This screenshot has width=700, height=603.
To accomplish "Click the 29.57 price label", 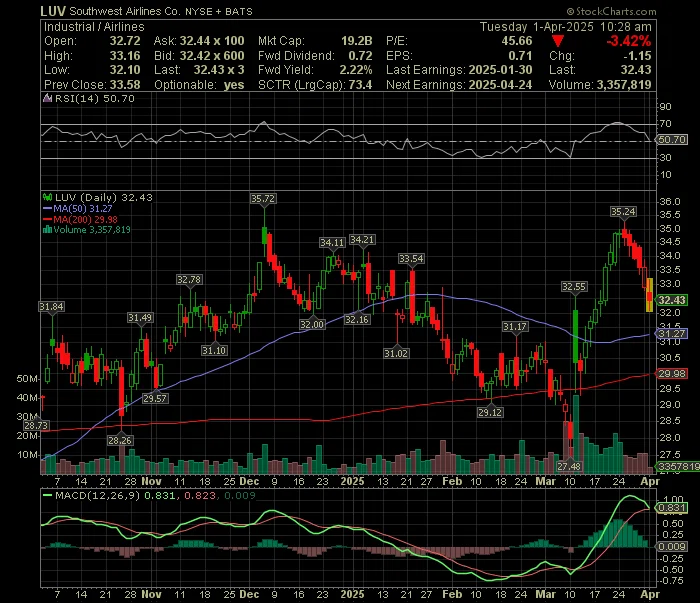I will point(155,399).
